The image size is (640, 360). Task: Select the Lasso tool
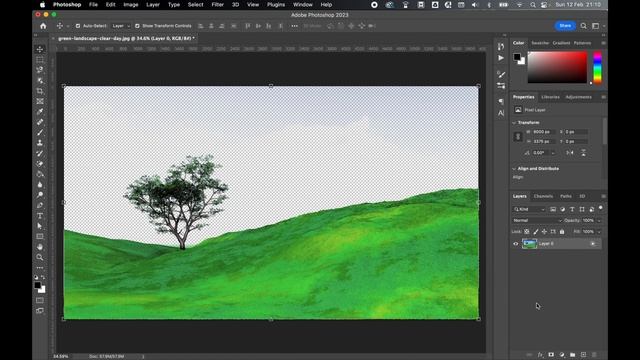point(40,70)
